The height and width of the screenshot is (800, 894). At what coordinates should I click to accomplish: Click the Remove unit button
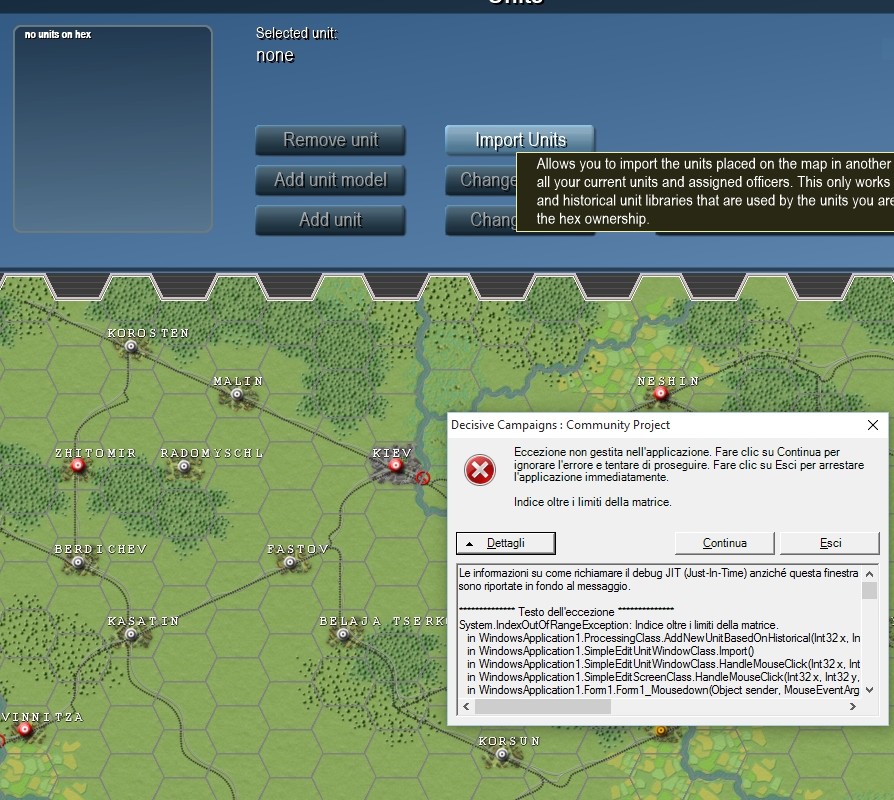pyautogui.click(x=330, y=140)
